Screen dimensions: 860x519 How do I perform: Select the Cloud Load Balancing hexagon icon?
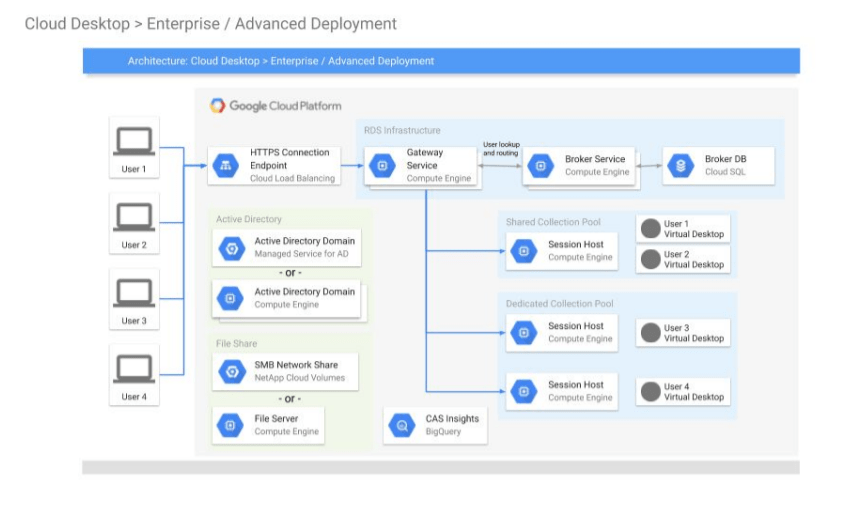(225, 165)
